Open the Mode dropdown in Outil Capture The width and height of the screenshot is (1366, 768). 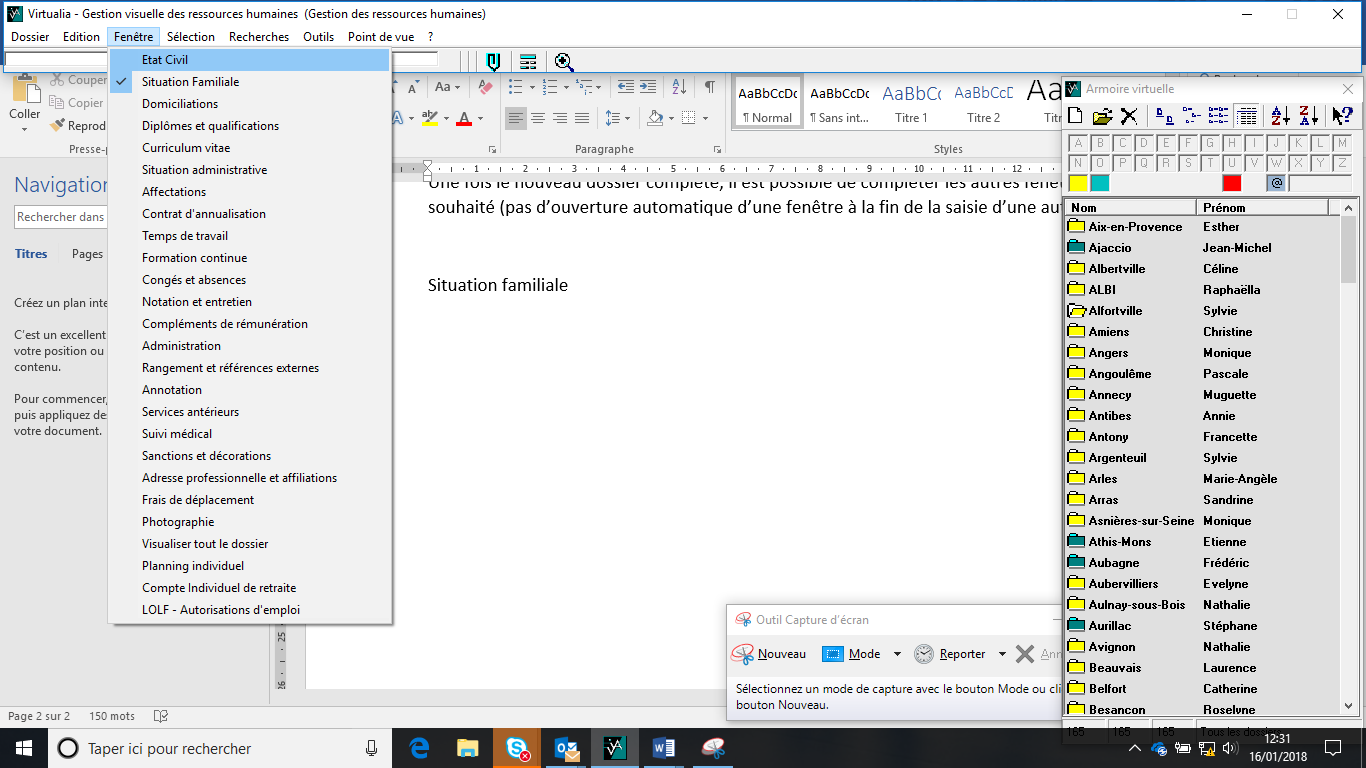pos(897,654)
